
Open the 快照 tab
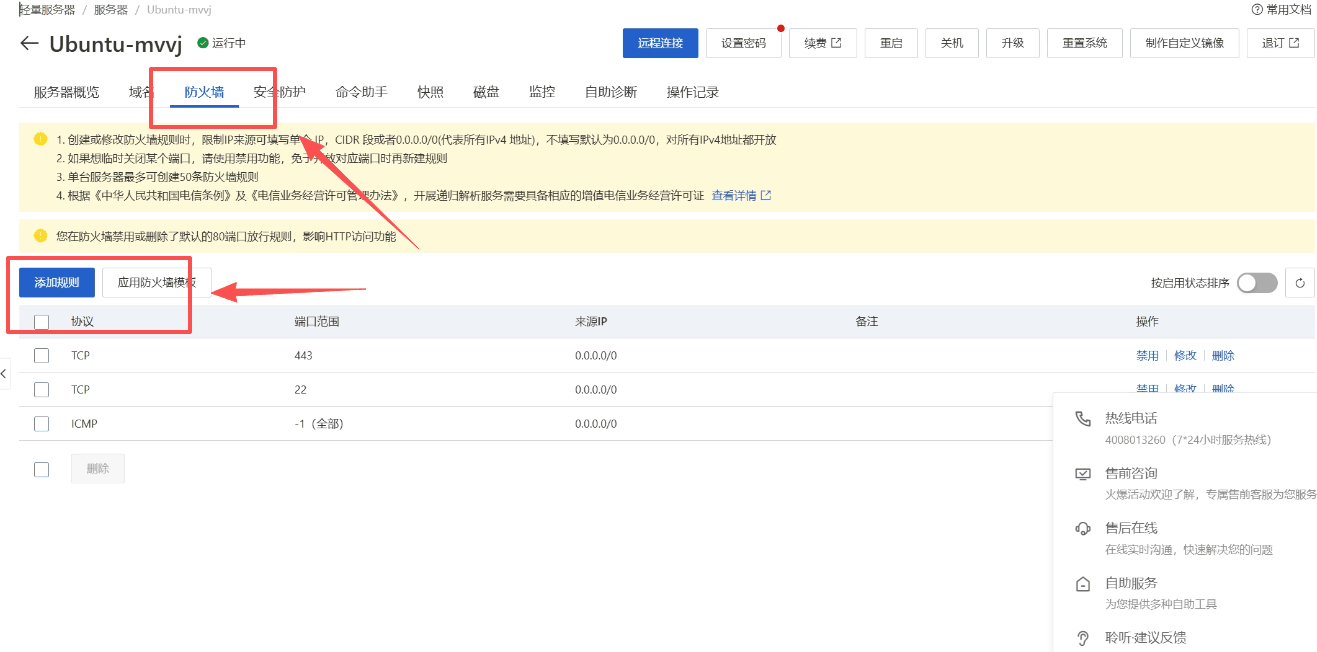click(x=431, y=92)
